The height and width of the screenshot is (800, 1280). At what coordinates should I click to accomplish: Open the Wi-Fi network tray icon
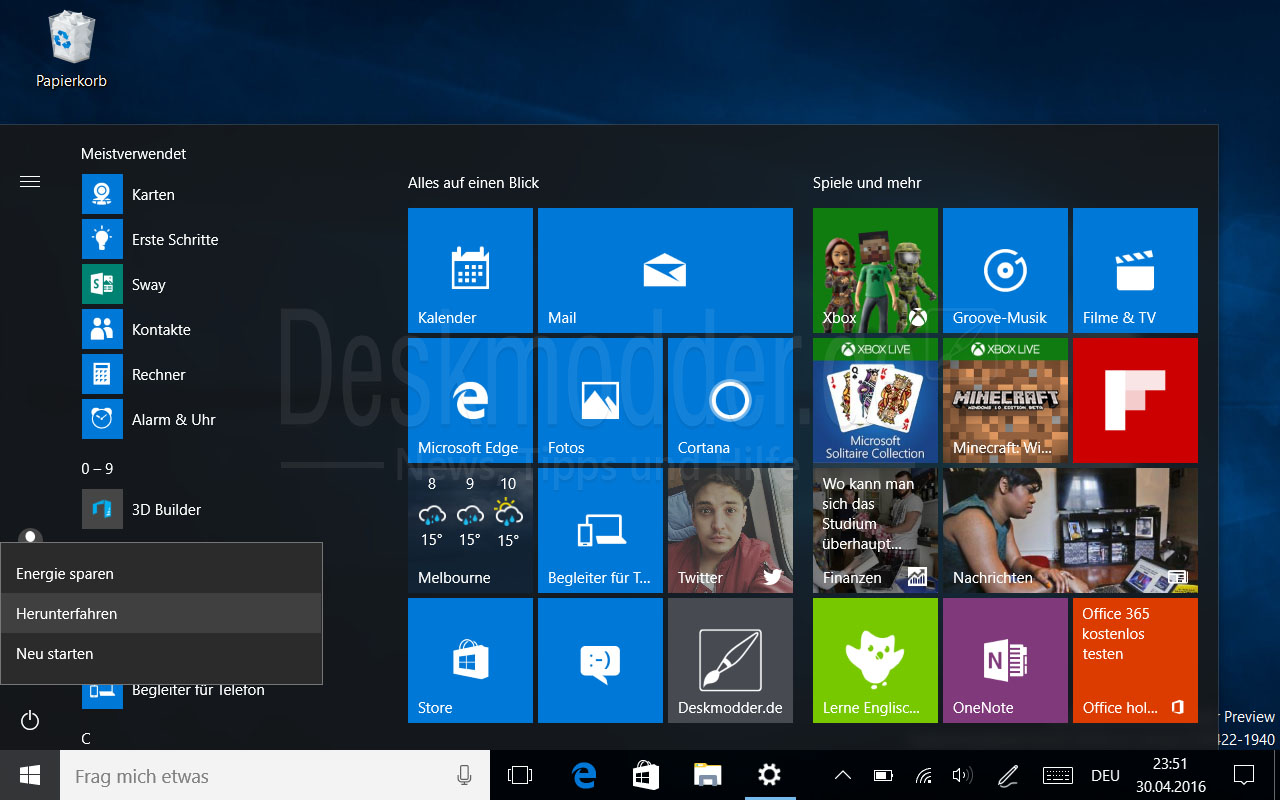[x=924, y=775]
